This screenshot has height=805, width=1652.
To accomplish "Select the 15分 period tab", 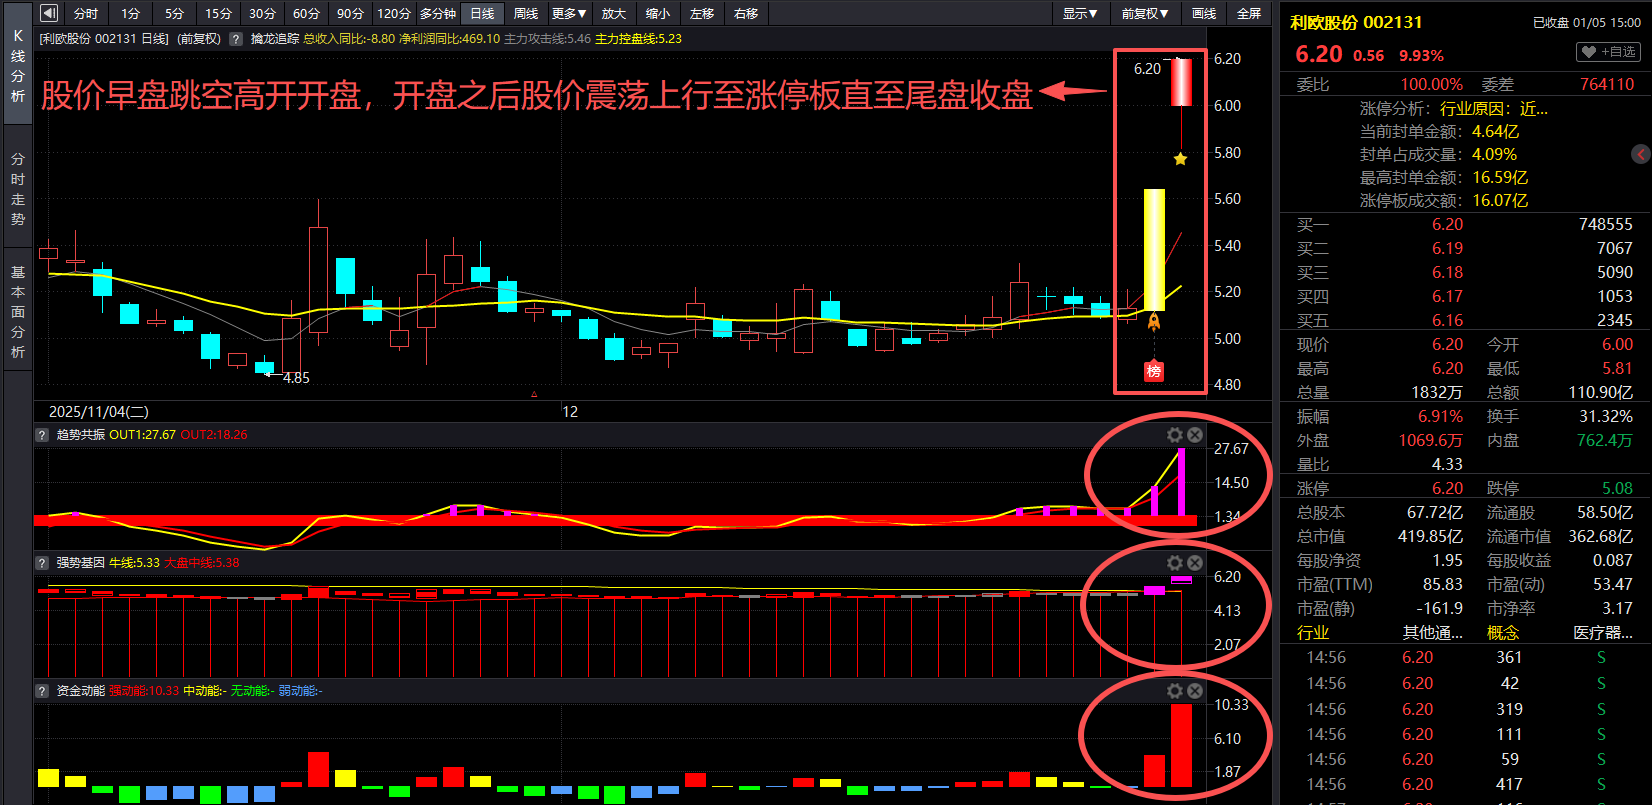I will click(x=218, y=13).
